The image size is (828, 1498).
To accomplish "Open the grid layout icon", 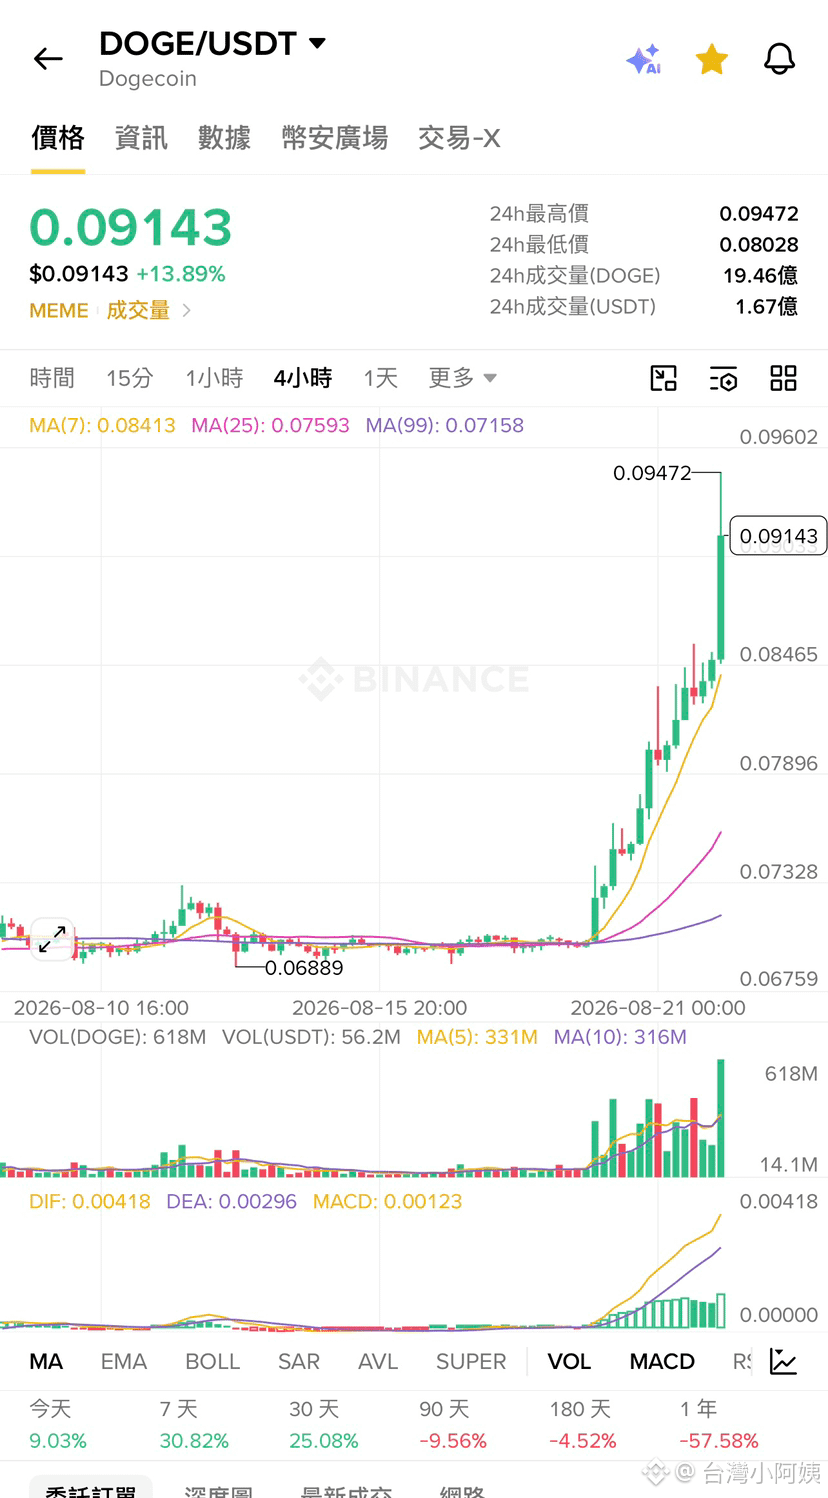I will [783, 378].
